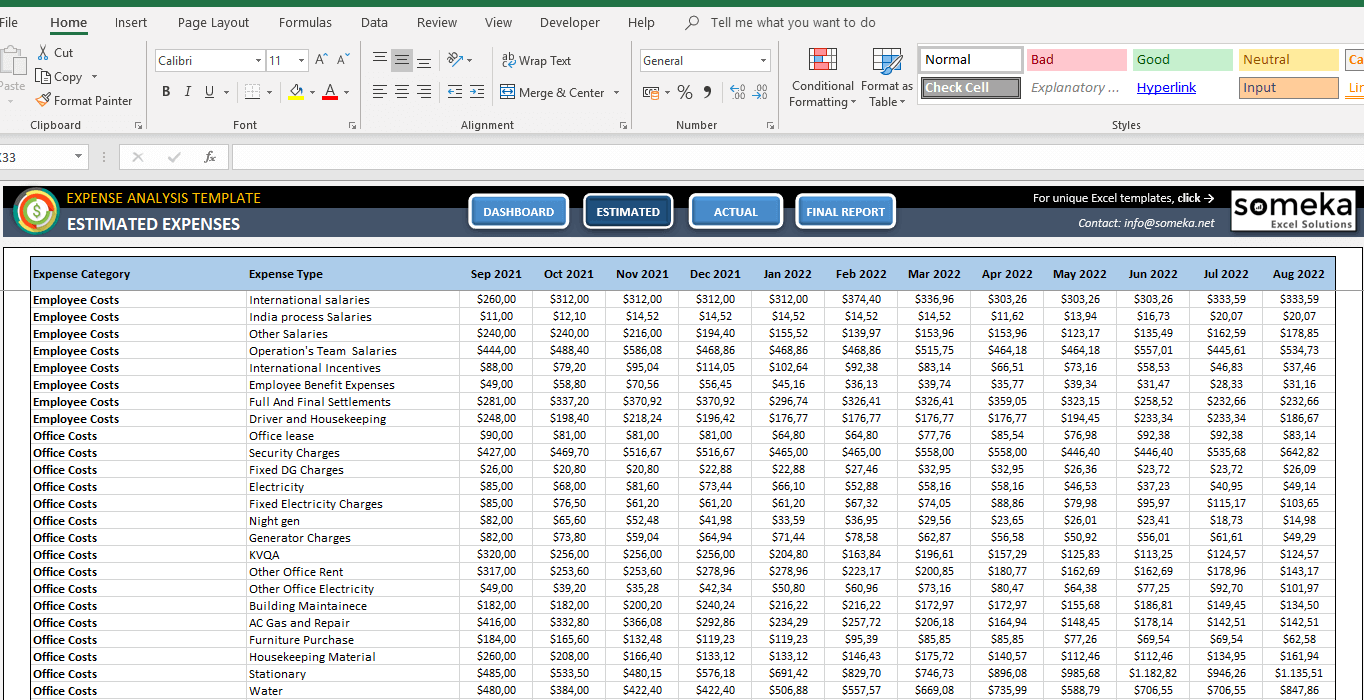
Task: Click Increase Font Size icon
Action: coord(321,60)
